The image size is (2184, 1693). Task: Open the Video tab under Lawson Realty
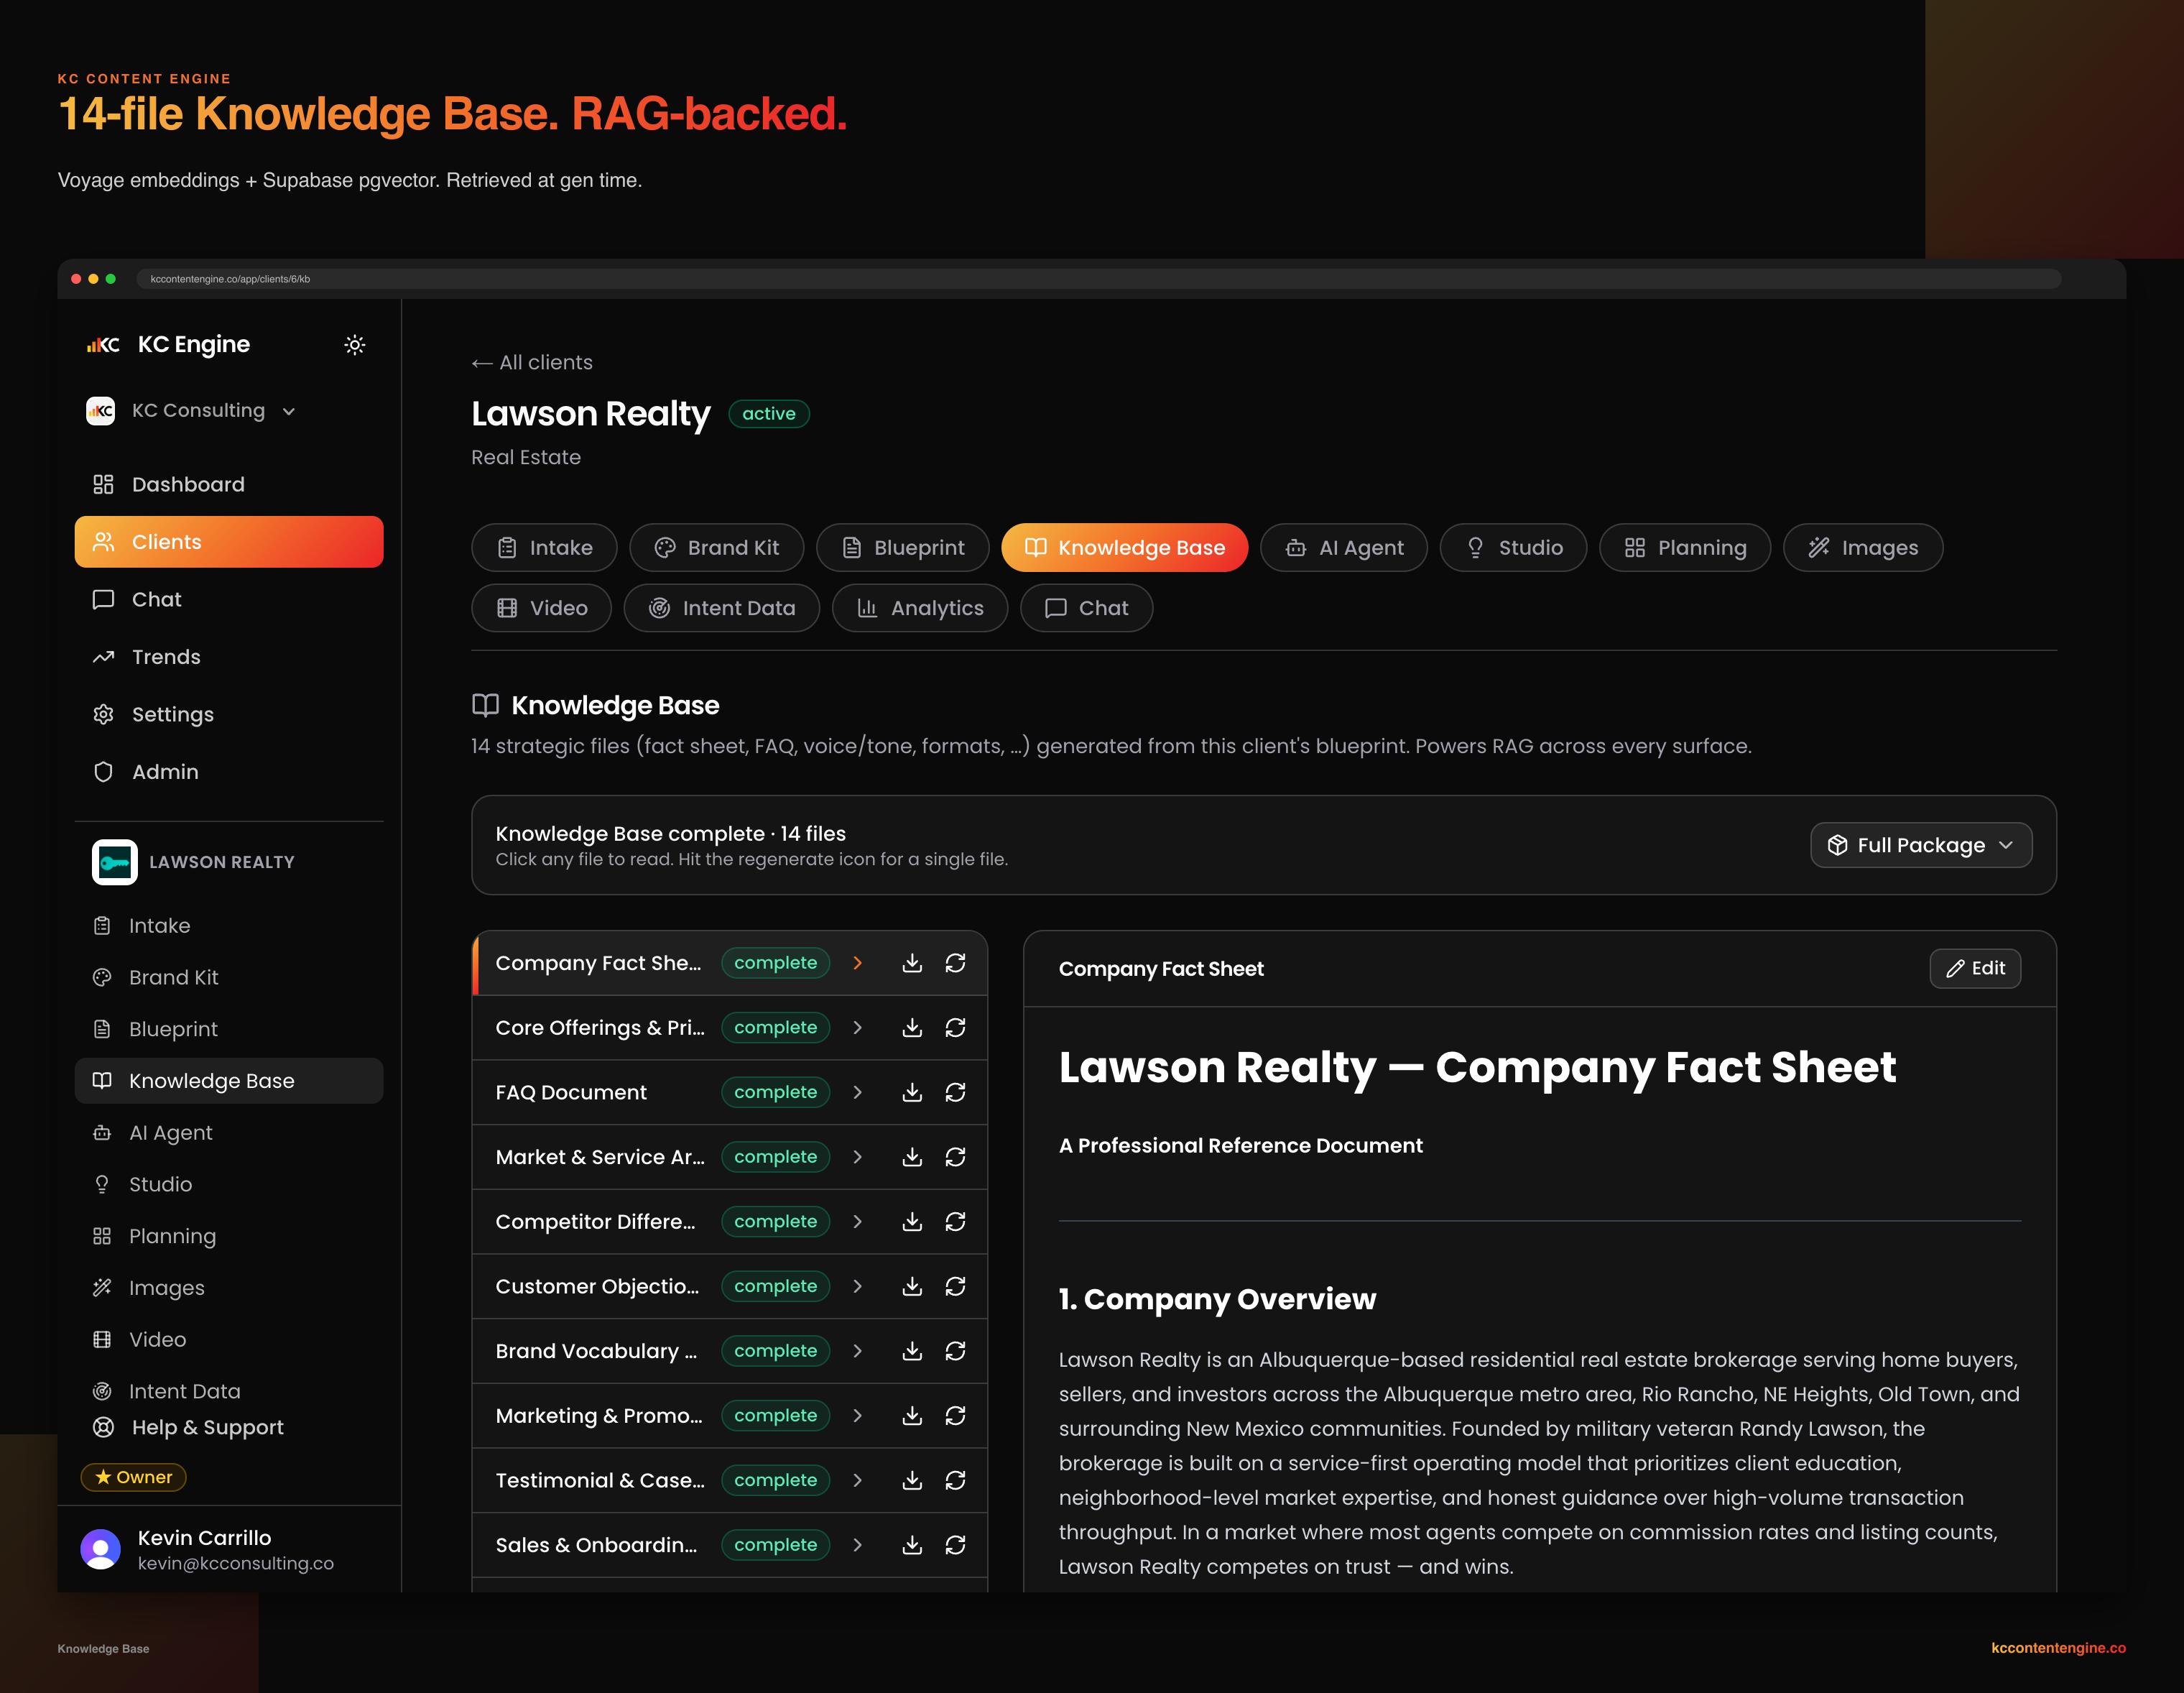(x=541, y=608)
